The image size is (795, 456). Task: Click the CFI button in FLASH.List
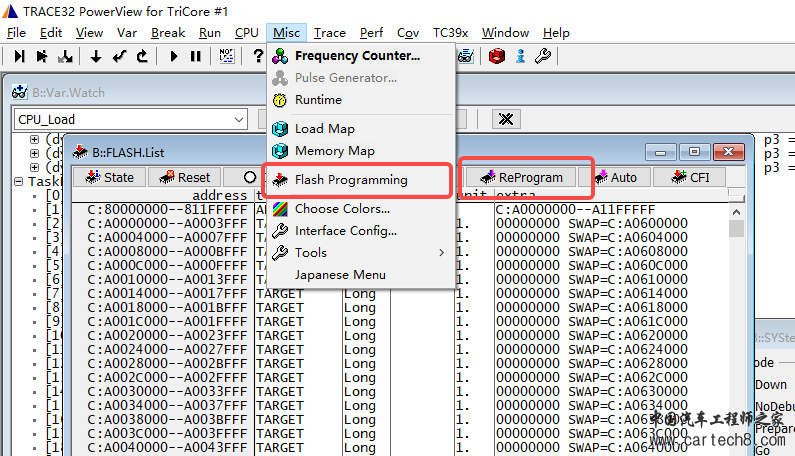coord(690,178)
